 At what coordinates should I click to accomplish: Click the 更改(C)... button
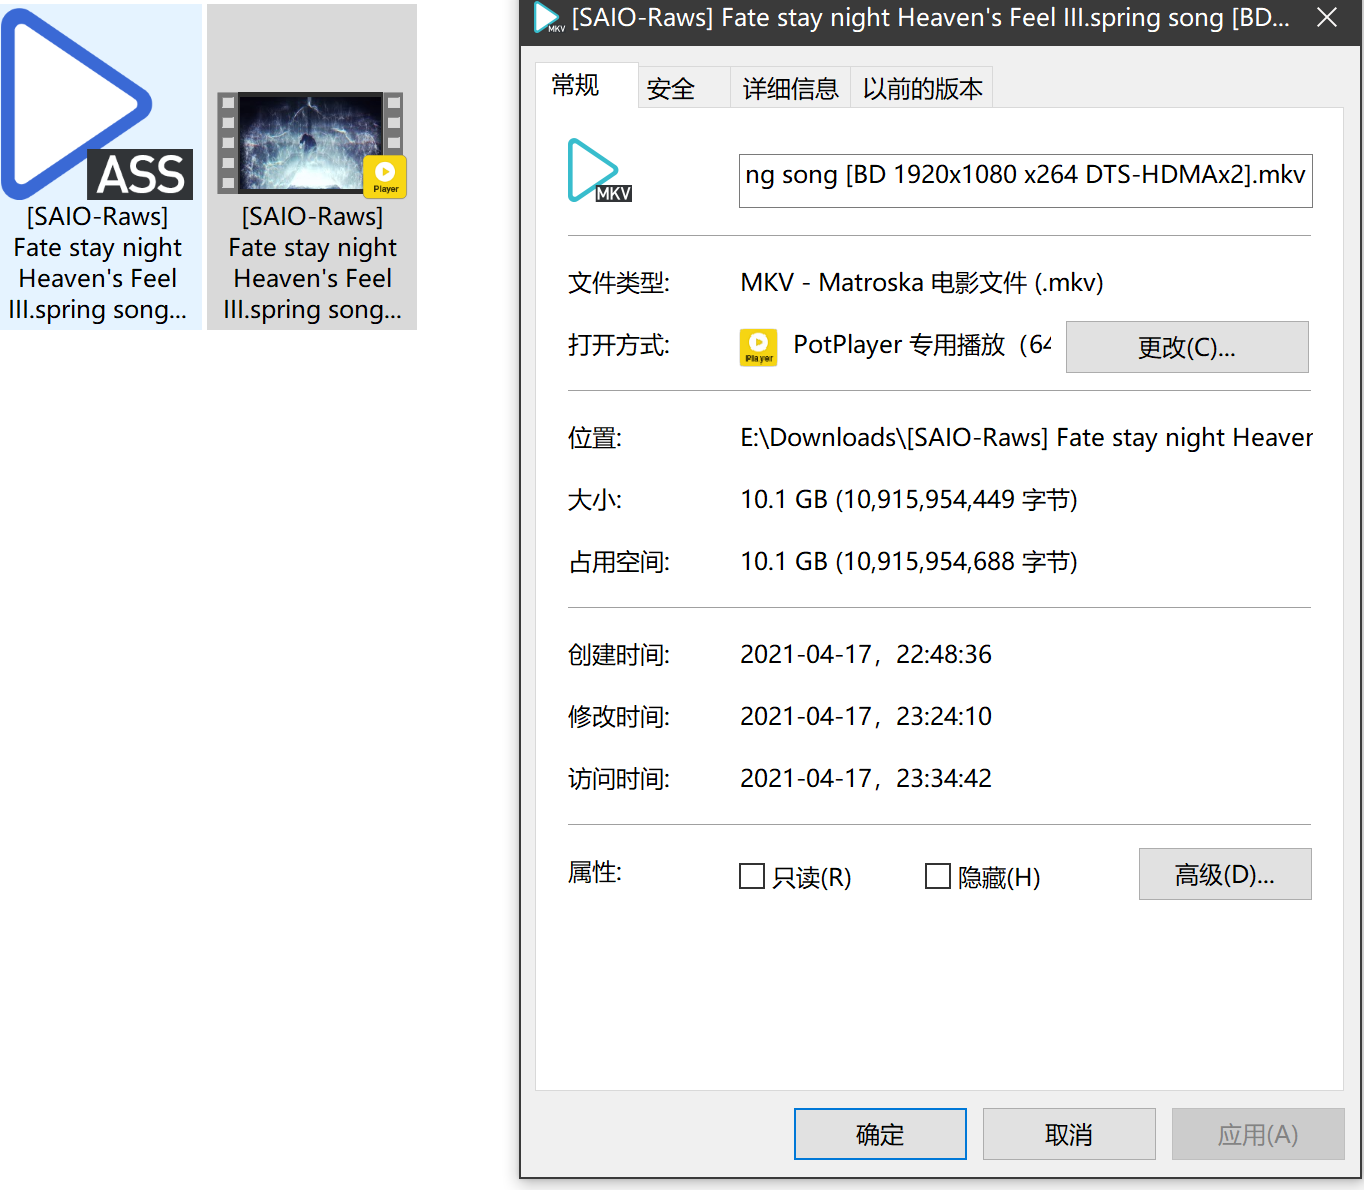coord(1187,347)
